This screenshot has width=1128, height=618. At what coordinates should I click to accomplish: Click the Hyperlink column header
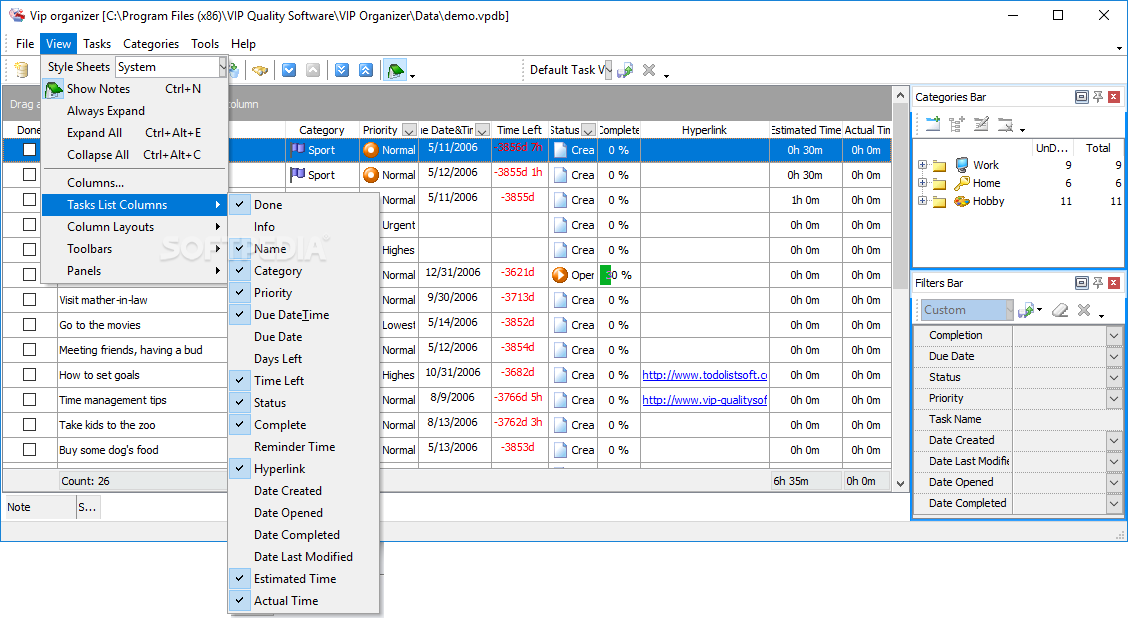pos(704,130)
